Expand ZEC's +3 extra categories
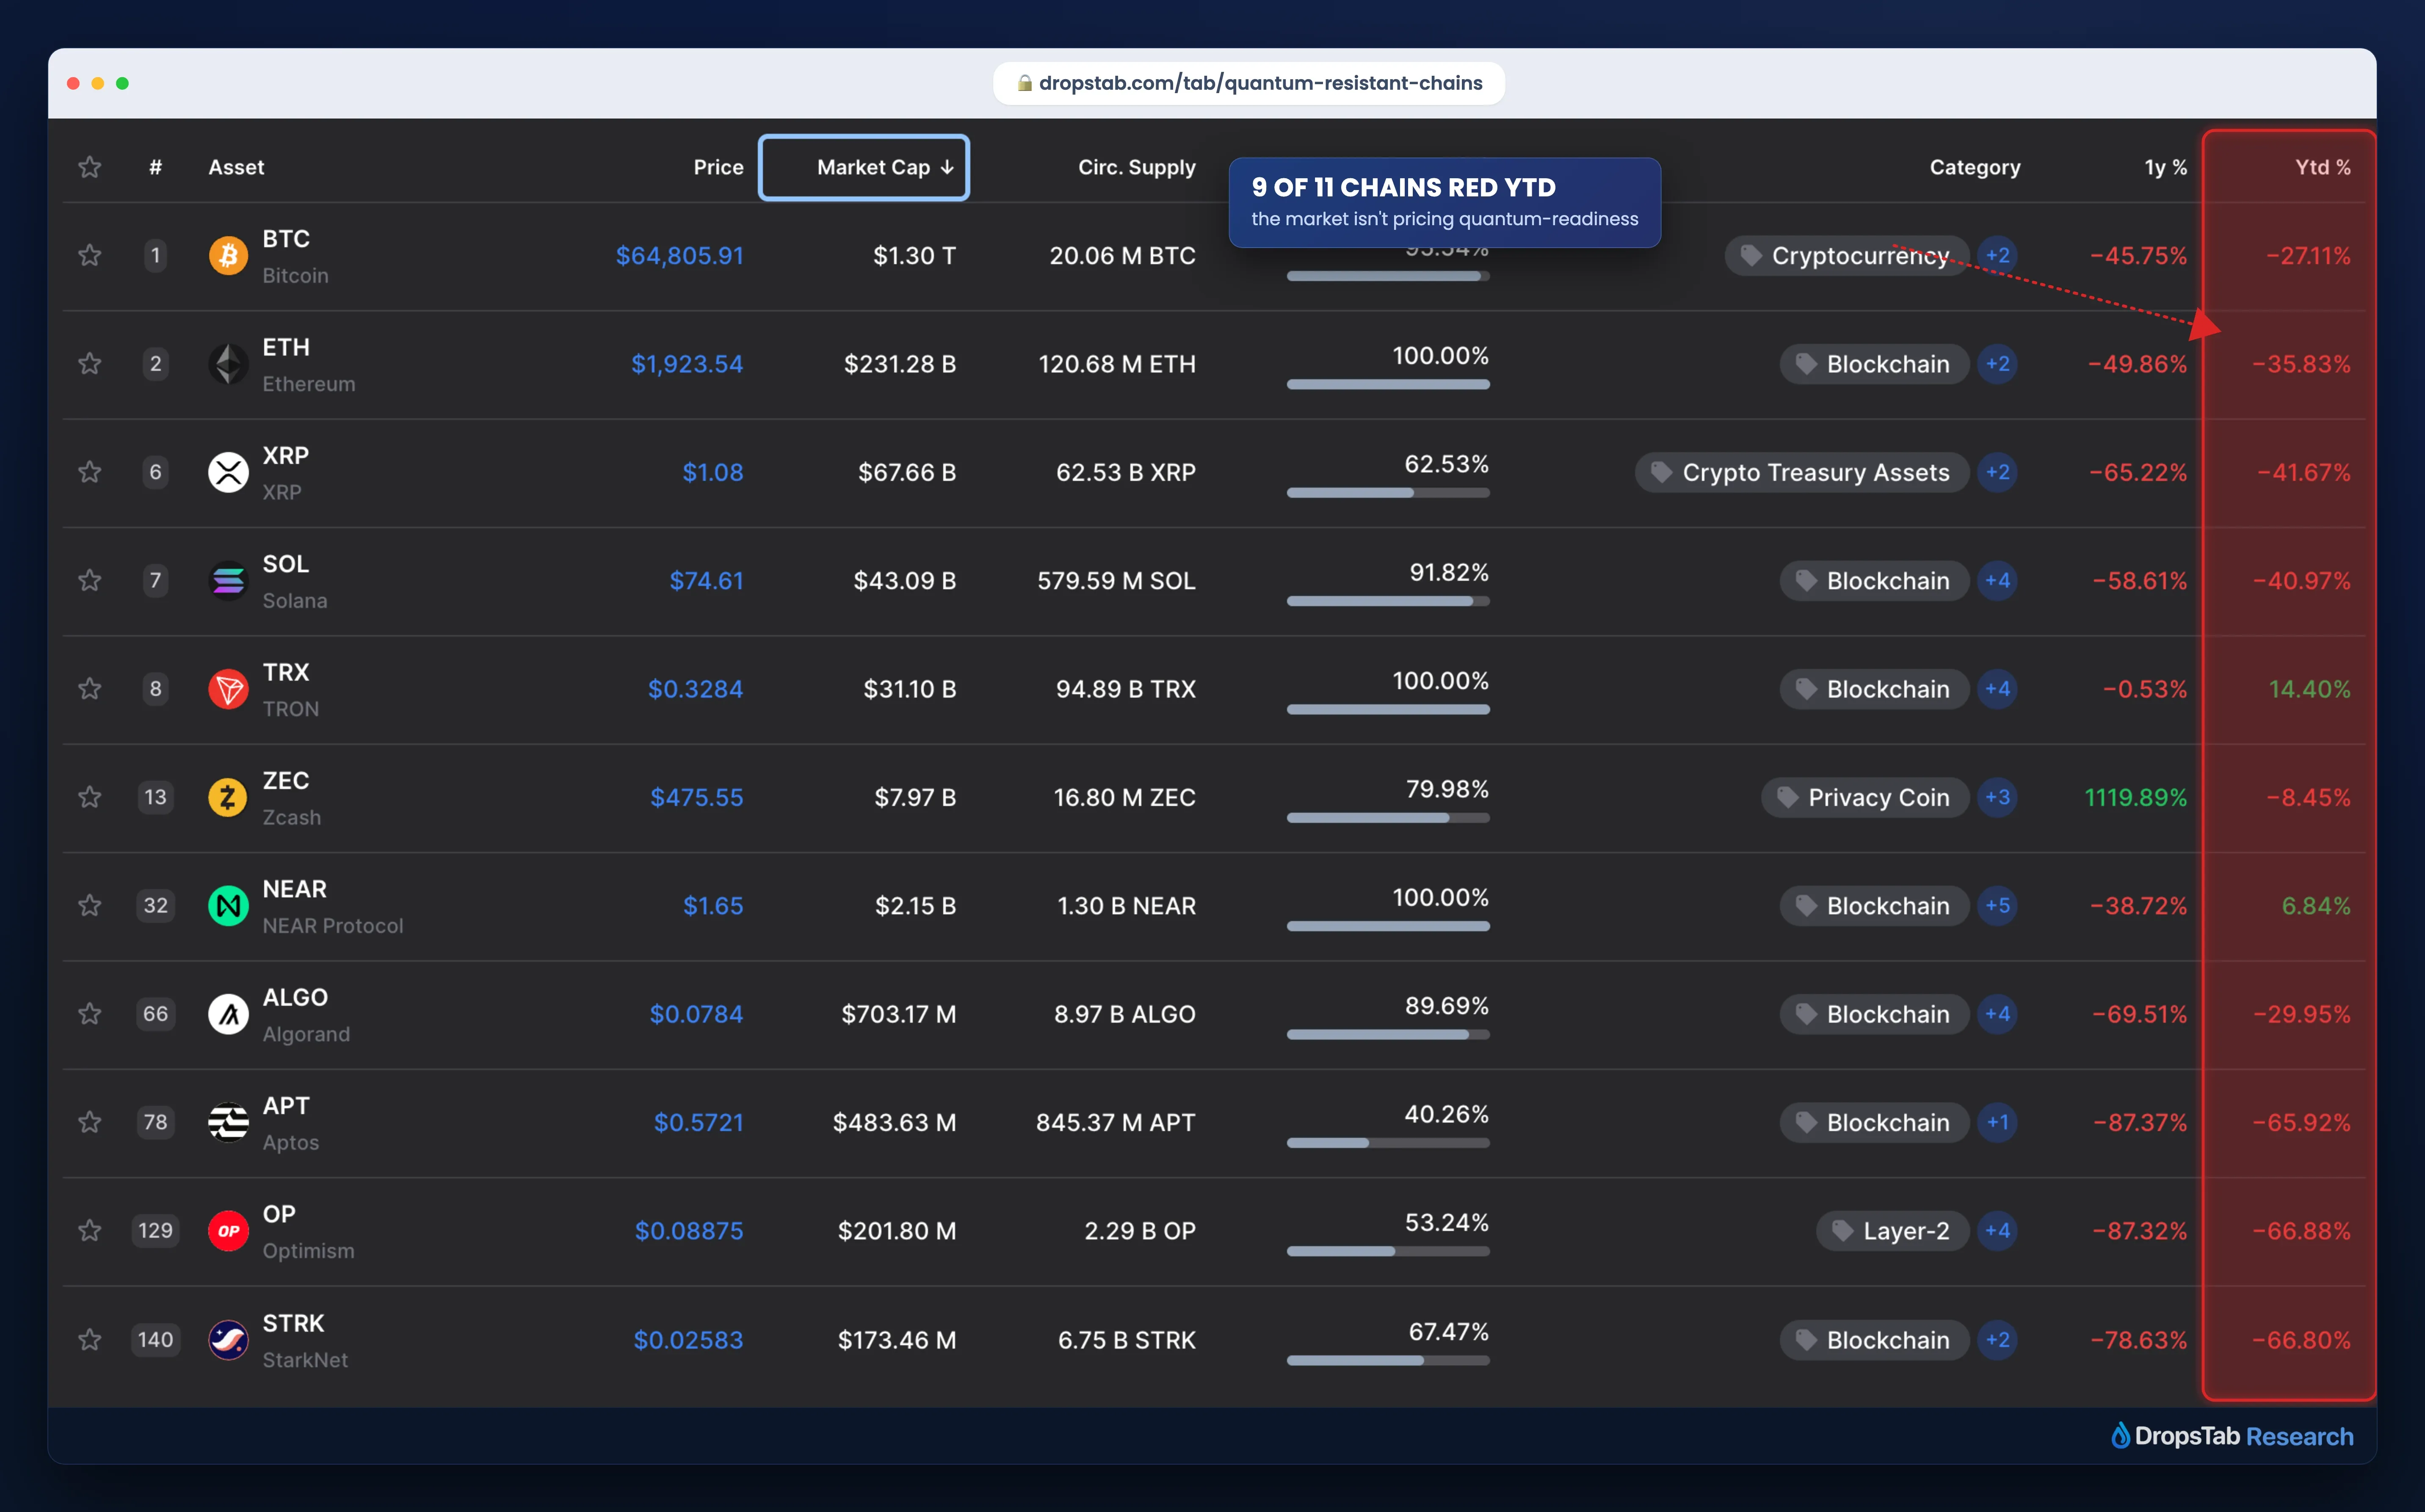 tap(1997, 797)
